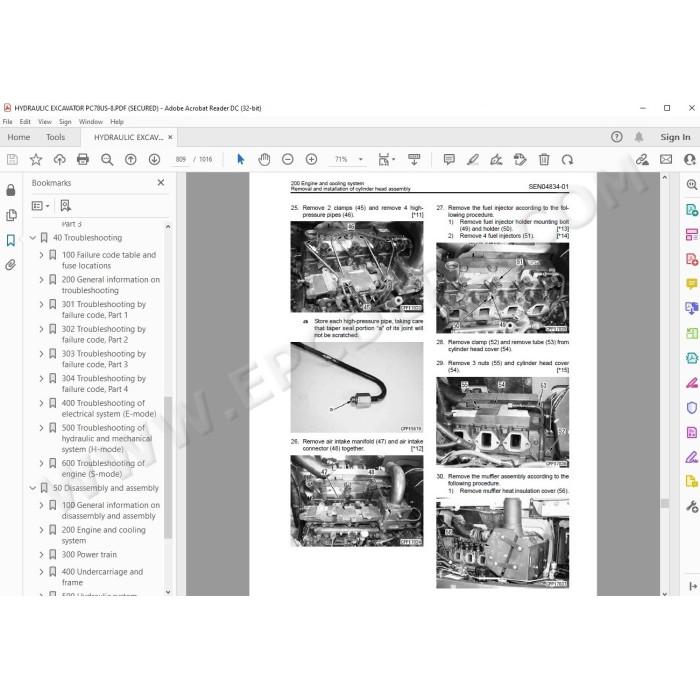Screen dimensions: 700x700
Task: Open Find text magnifier icon
Action: 107,159
